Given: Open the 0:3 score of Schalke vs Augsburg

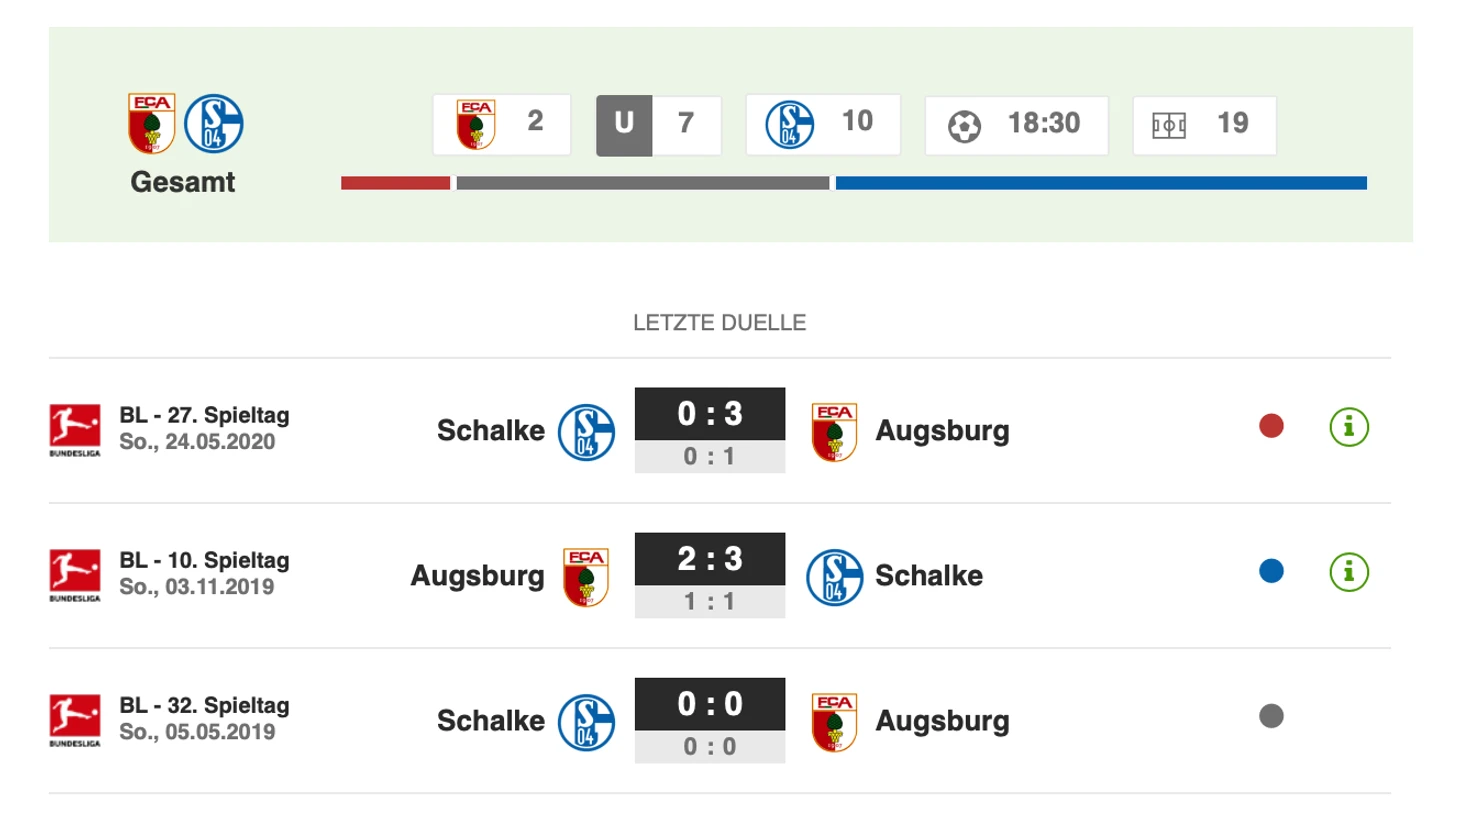Looking at the screenshot, I should 710,414.
